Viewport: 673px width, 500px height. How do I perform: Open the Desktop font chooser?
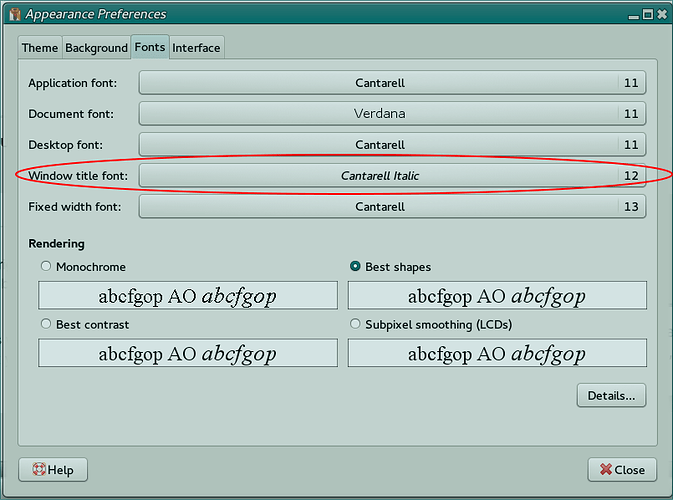(392, 145)
